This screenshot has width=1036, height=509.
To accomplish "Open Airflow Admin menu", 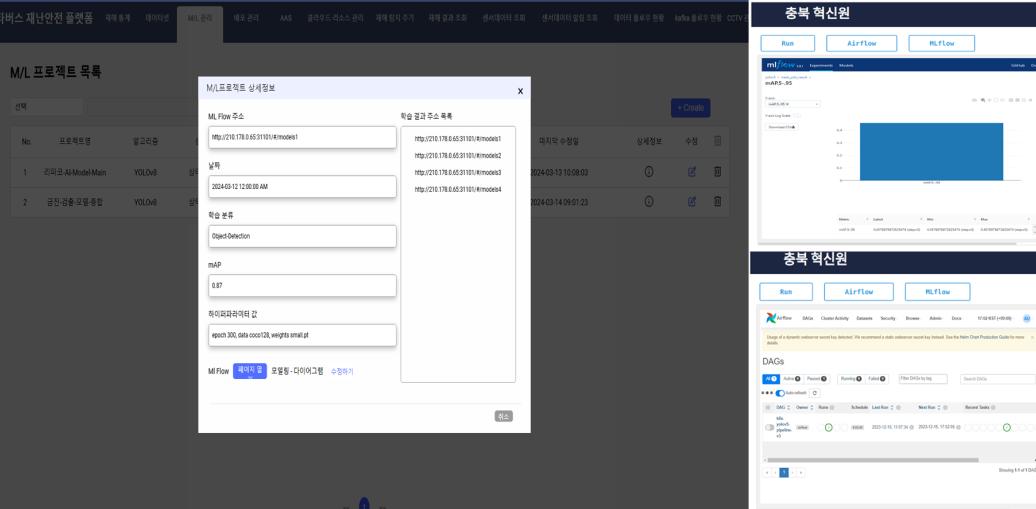I will coord(936,319).
